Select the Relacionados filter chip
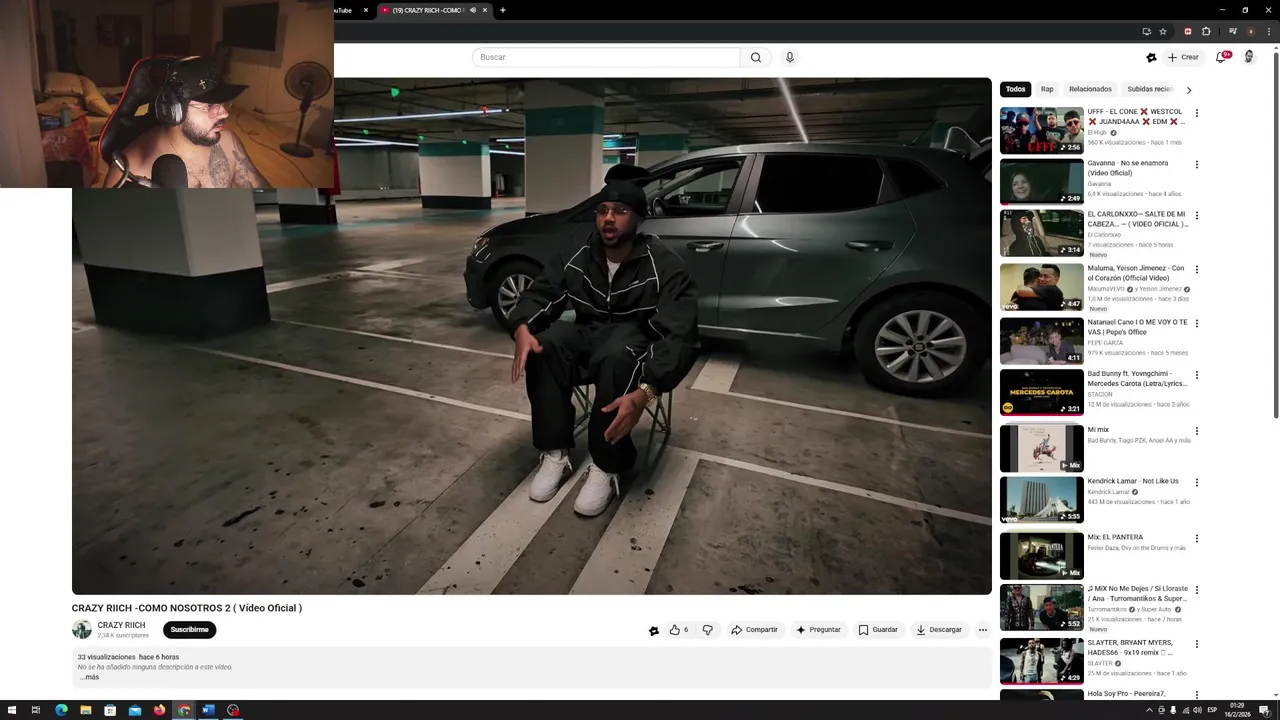Screen dimensions: 1280x720 pyautogui.click(x=1090, y=89)
